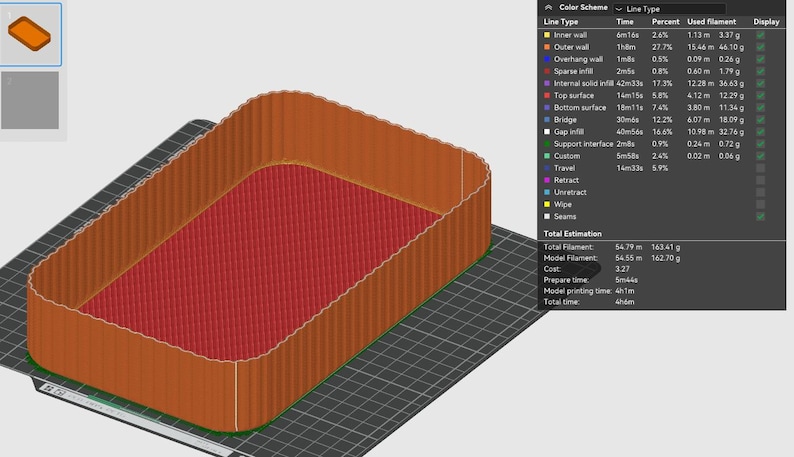Click the green Support interface swatch
This screenshot has height=457, width=794.
pyautogui.click(x=547, y=144)
